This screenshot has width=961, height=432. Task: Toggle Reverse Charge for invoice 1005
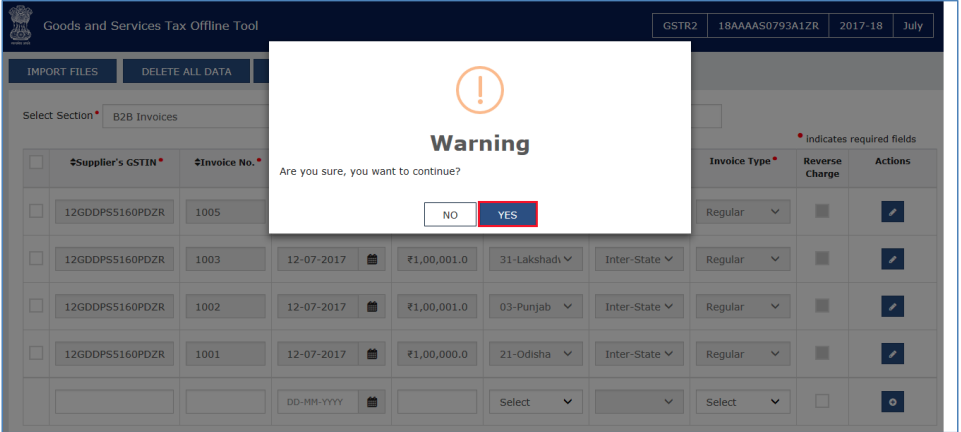coord(822,211)
